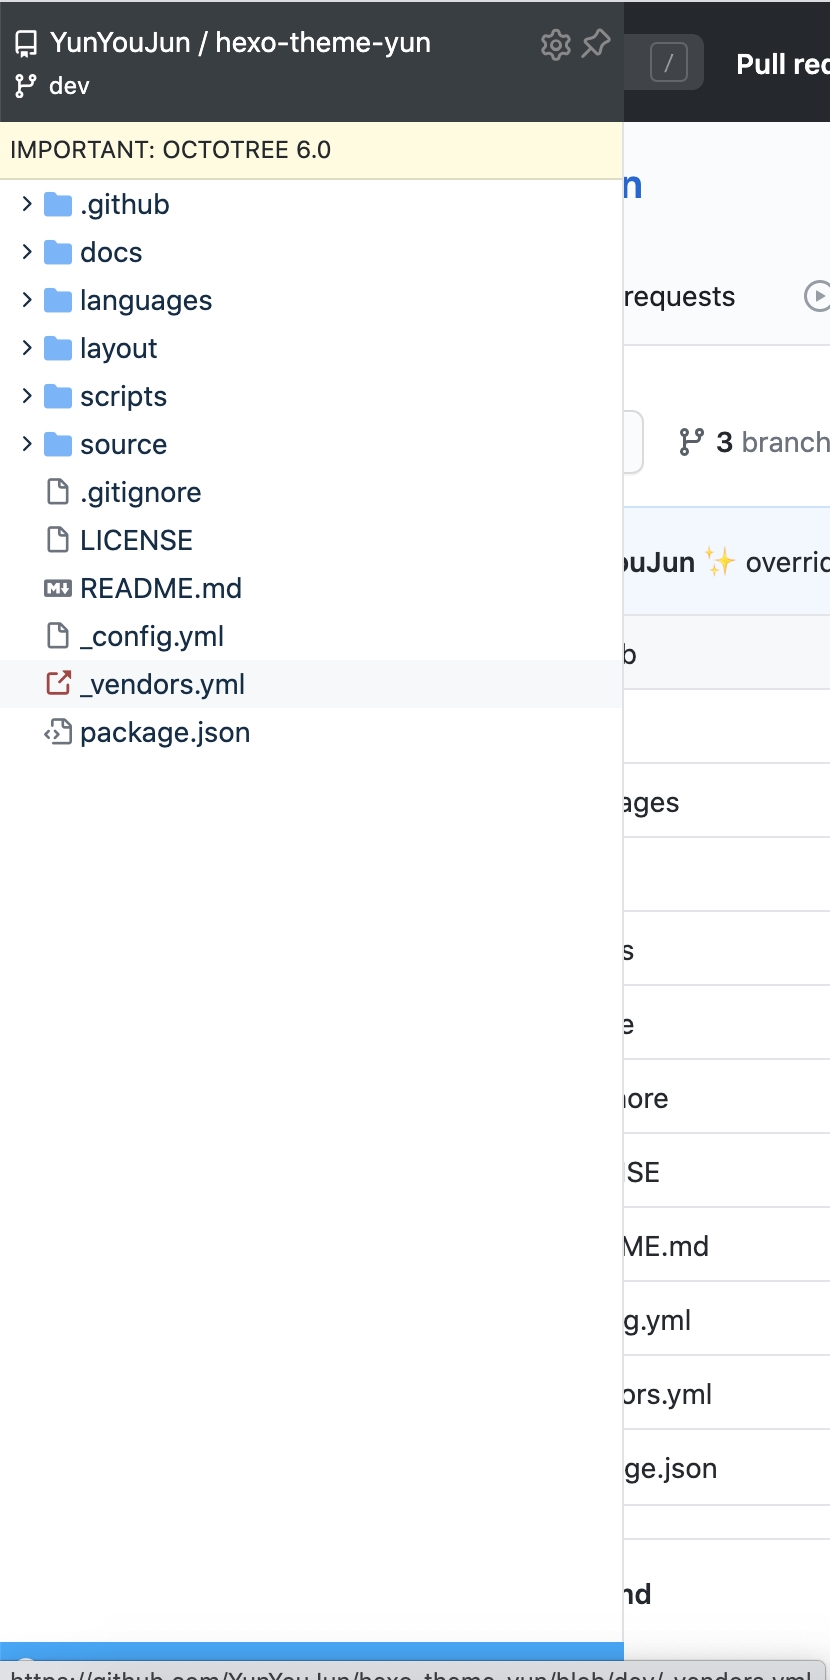Click the circular workflow icon near requests
The image size is (830, 1680).
coord(819,296)
